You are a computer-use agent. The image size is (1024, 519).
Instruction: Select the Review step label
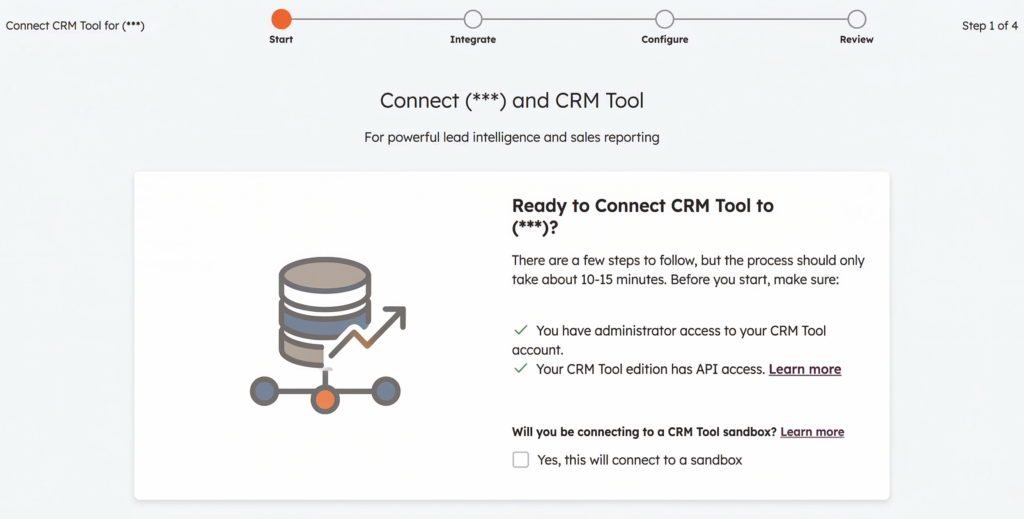[x=857, y=39]
